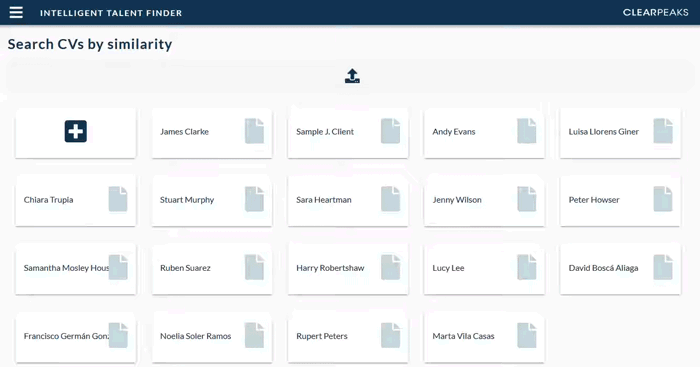This screenshot has height=367, width=700.
Task: Select the Jenny Wilson name
Action: click(457, 200)
